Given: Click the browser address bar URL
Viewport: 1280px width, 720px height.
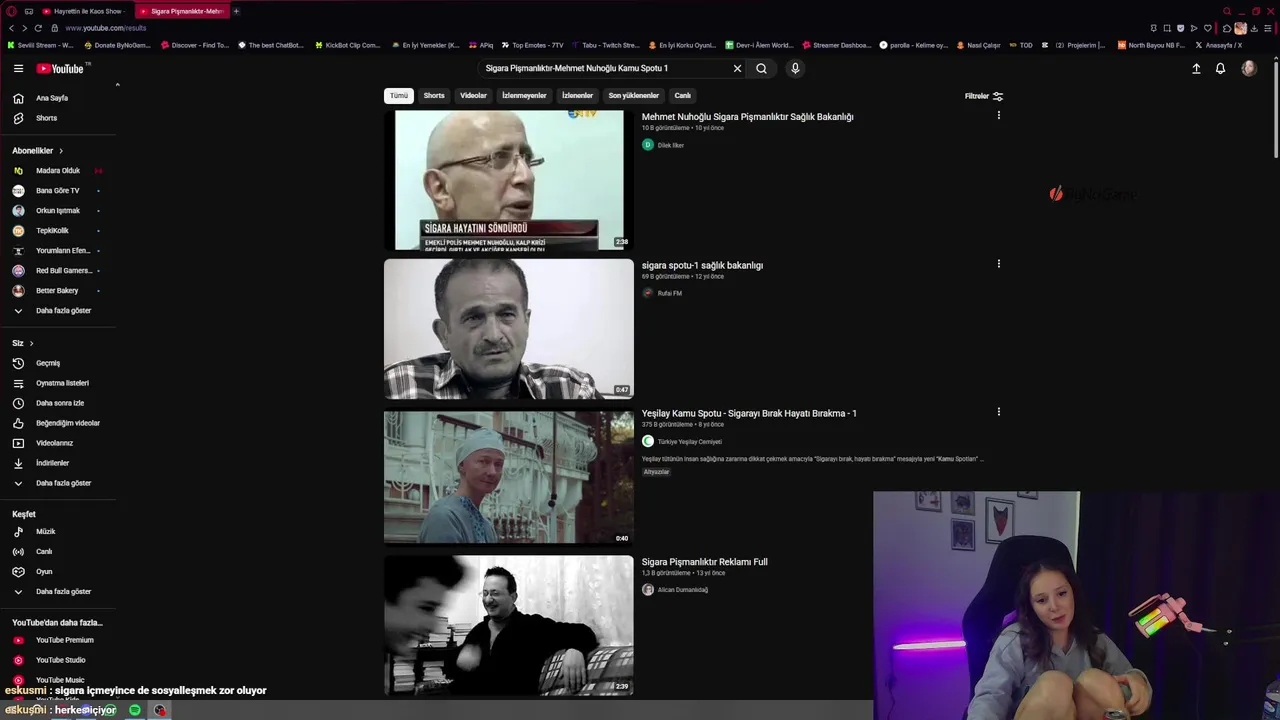Looking at the screenshot, I should click(x=106, y=28).
